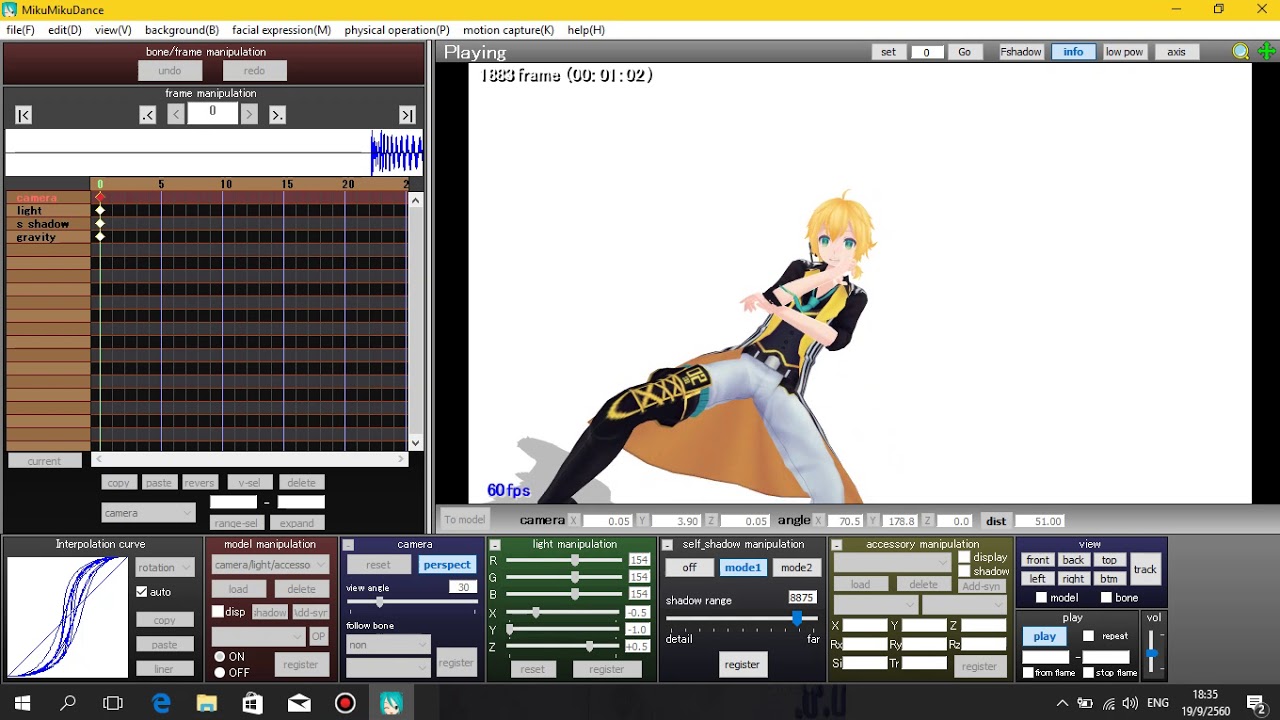Step forward one frame arrow

tap(249, 114)
